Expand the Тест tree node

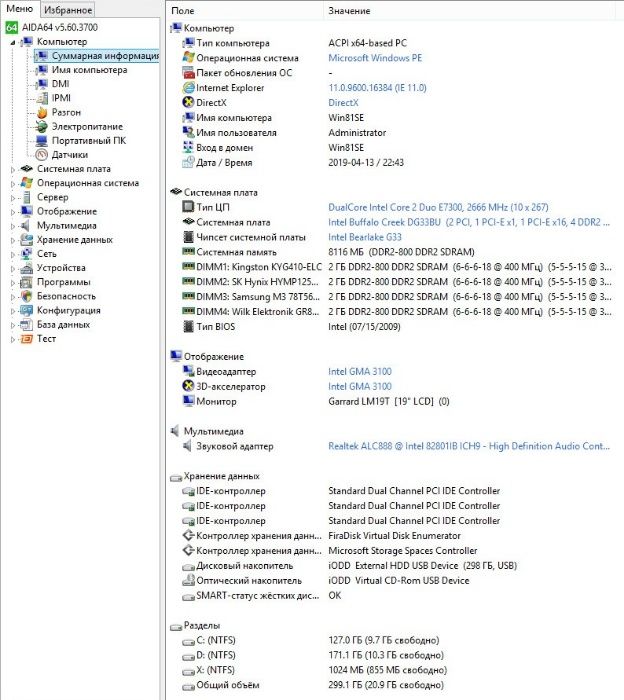[x=13, y=340]
